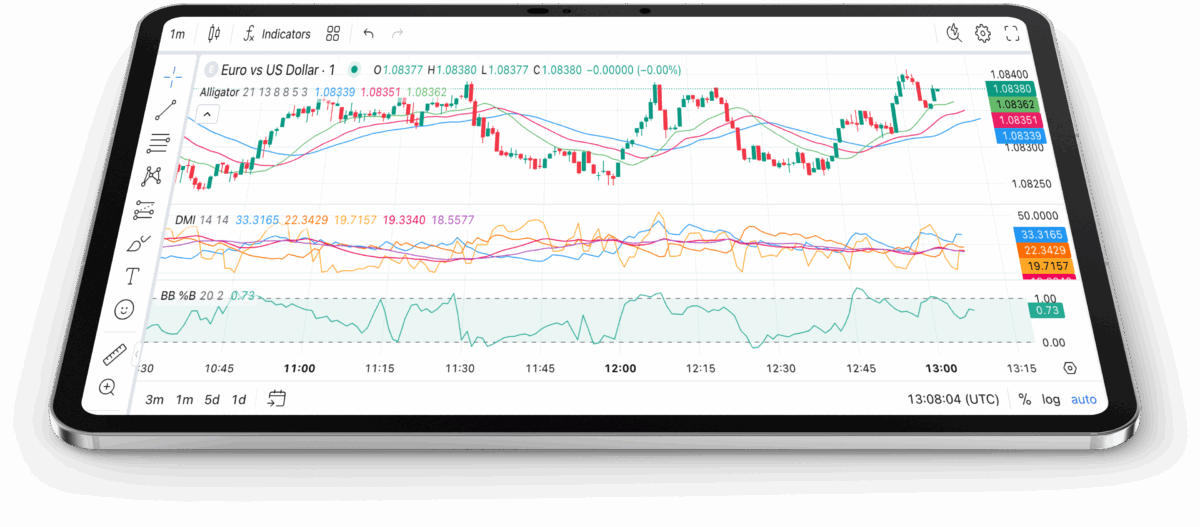Open the quick search lightning icon
Screen dimensions: 1200x527
(x=954, y=33)
